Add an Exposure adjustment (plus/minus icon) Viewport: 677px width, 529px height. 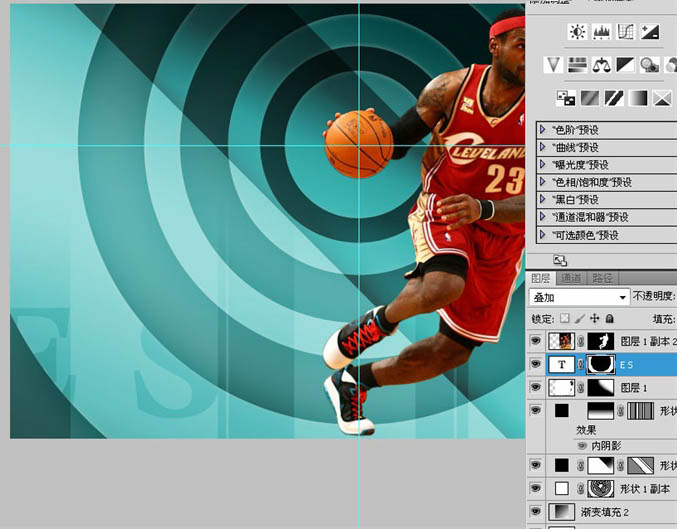click(x=650, y=32)
